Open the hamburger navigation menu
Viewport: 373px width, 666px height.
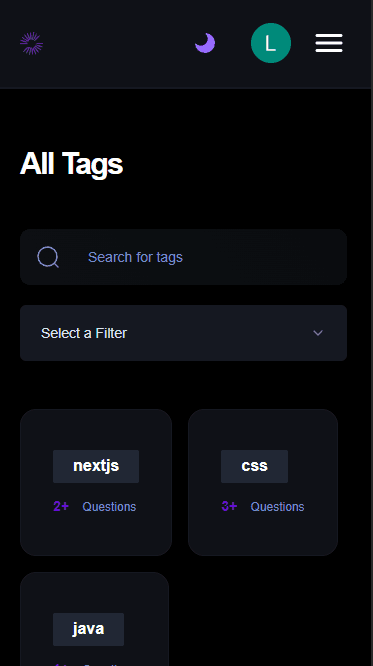(x=329, y=43)
